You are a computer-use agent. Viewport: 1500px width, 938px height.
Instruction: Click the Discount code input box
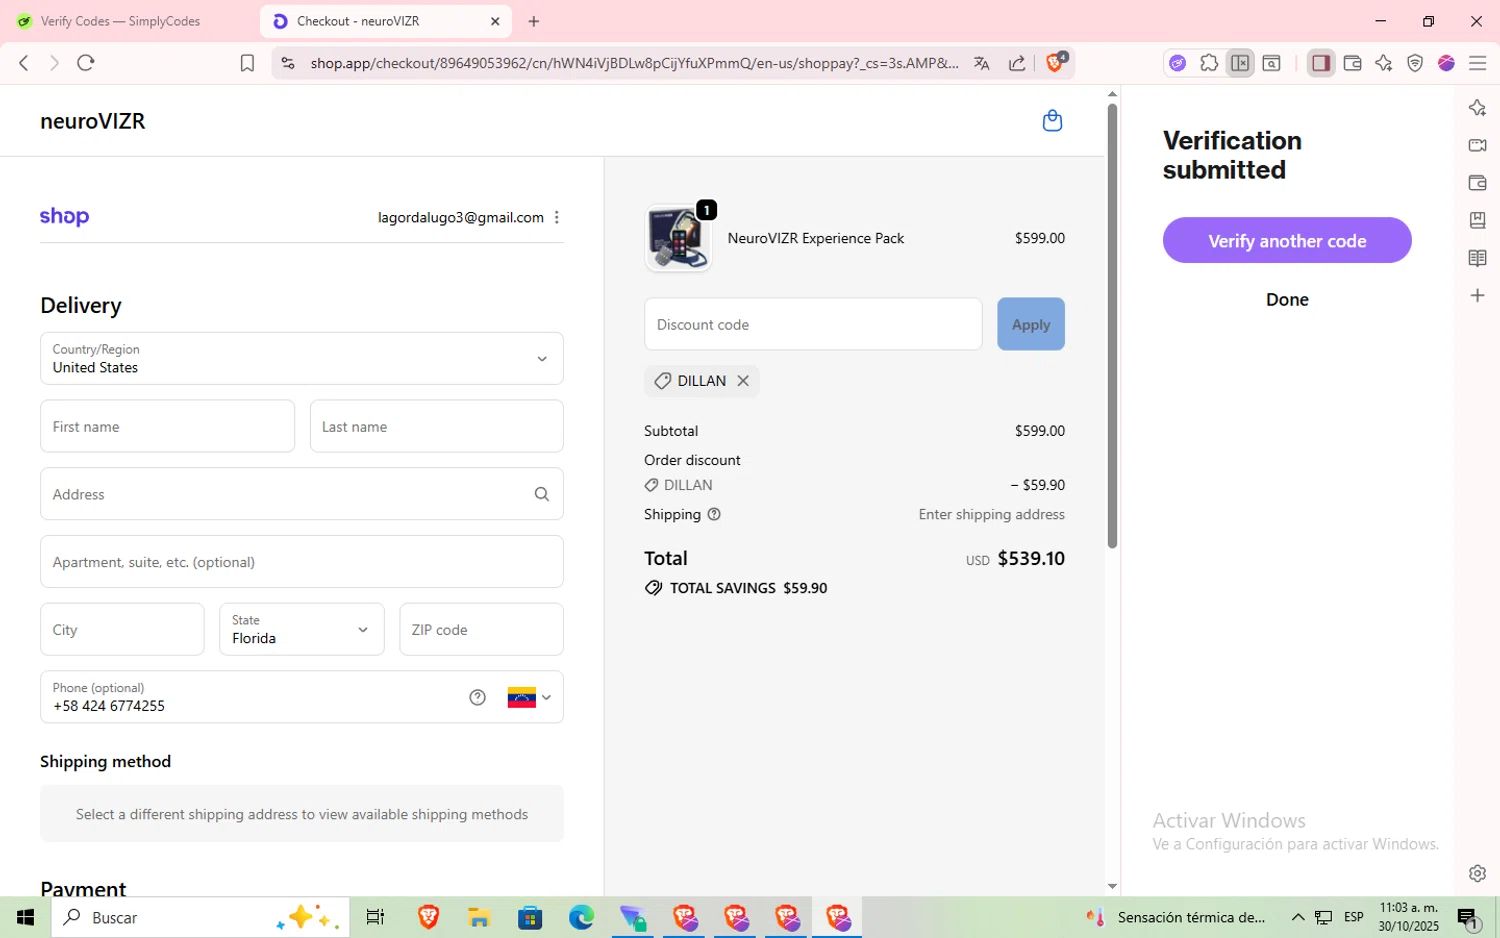click(813, 324)
